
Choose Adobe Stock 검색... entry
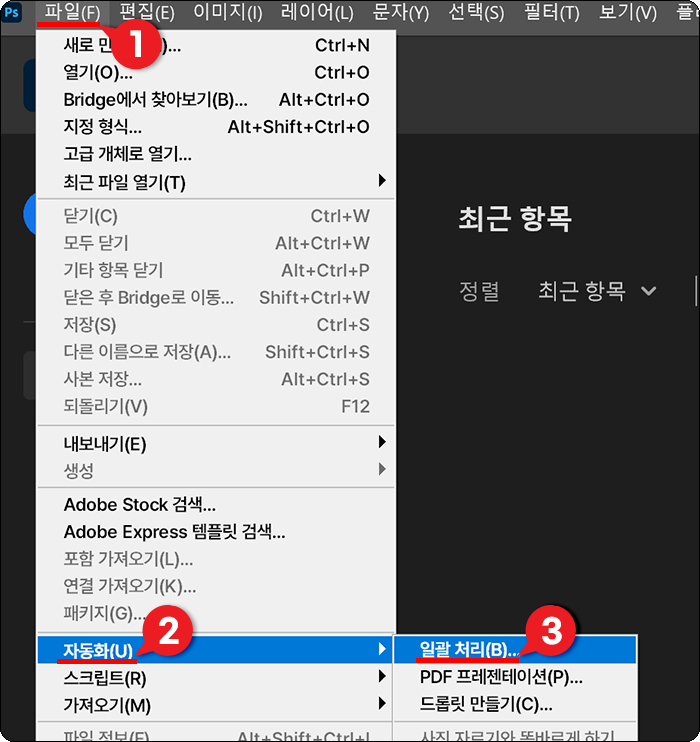(216, 505)
